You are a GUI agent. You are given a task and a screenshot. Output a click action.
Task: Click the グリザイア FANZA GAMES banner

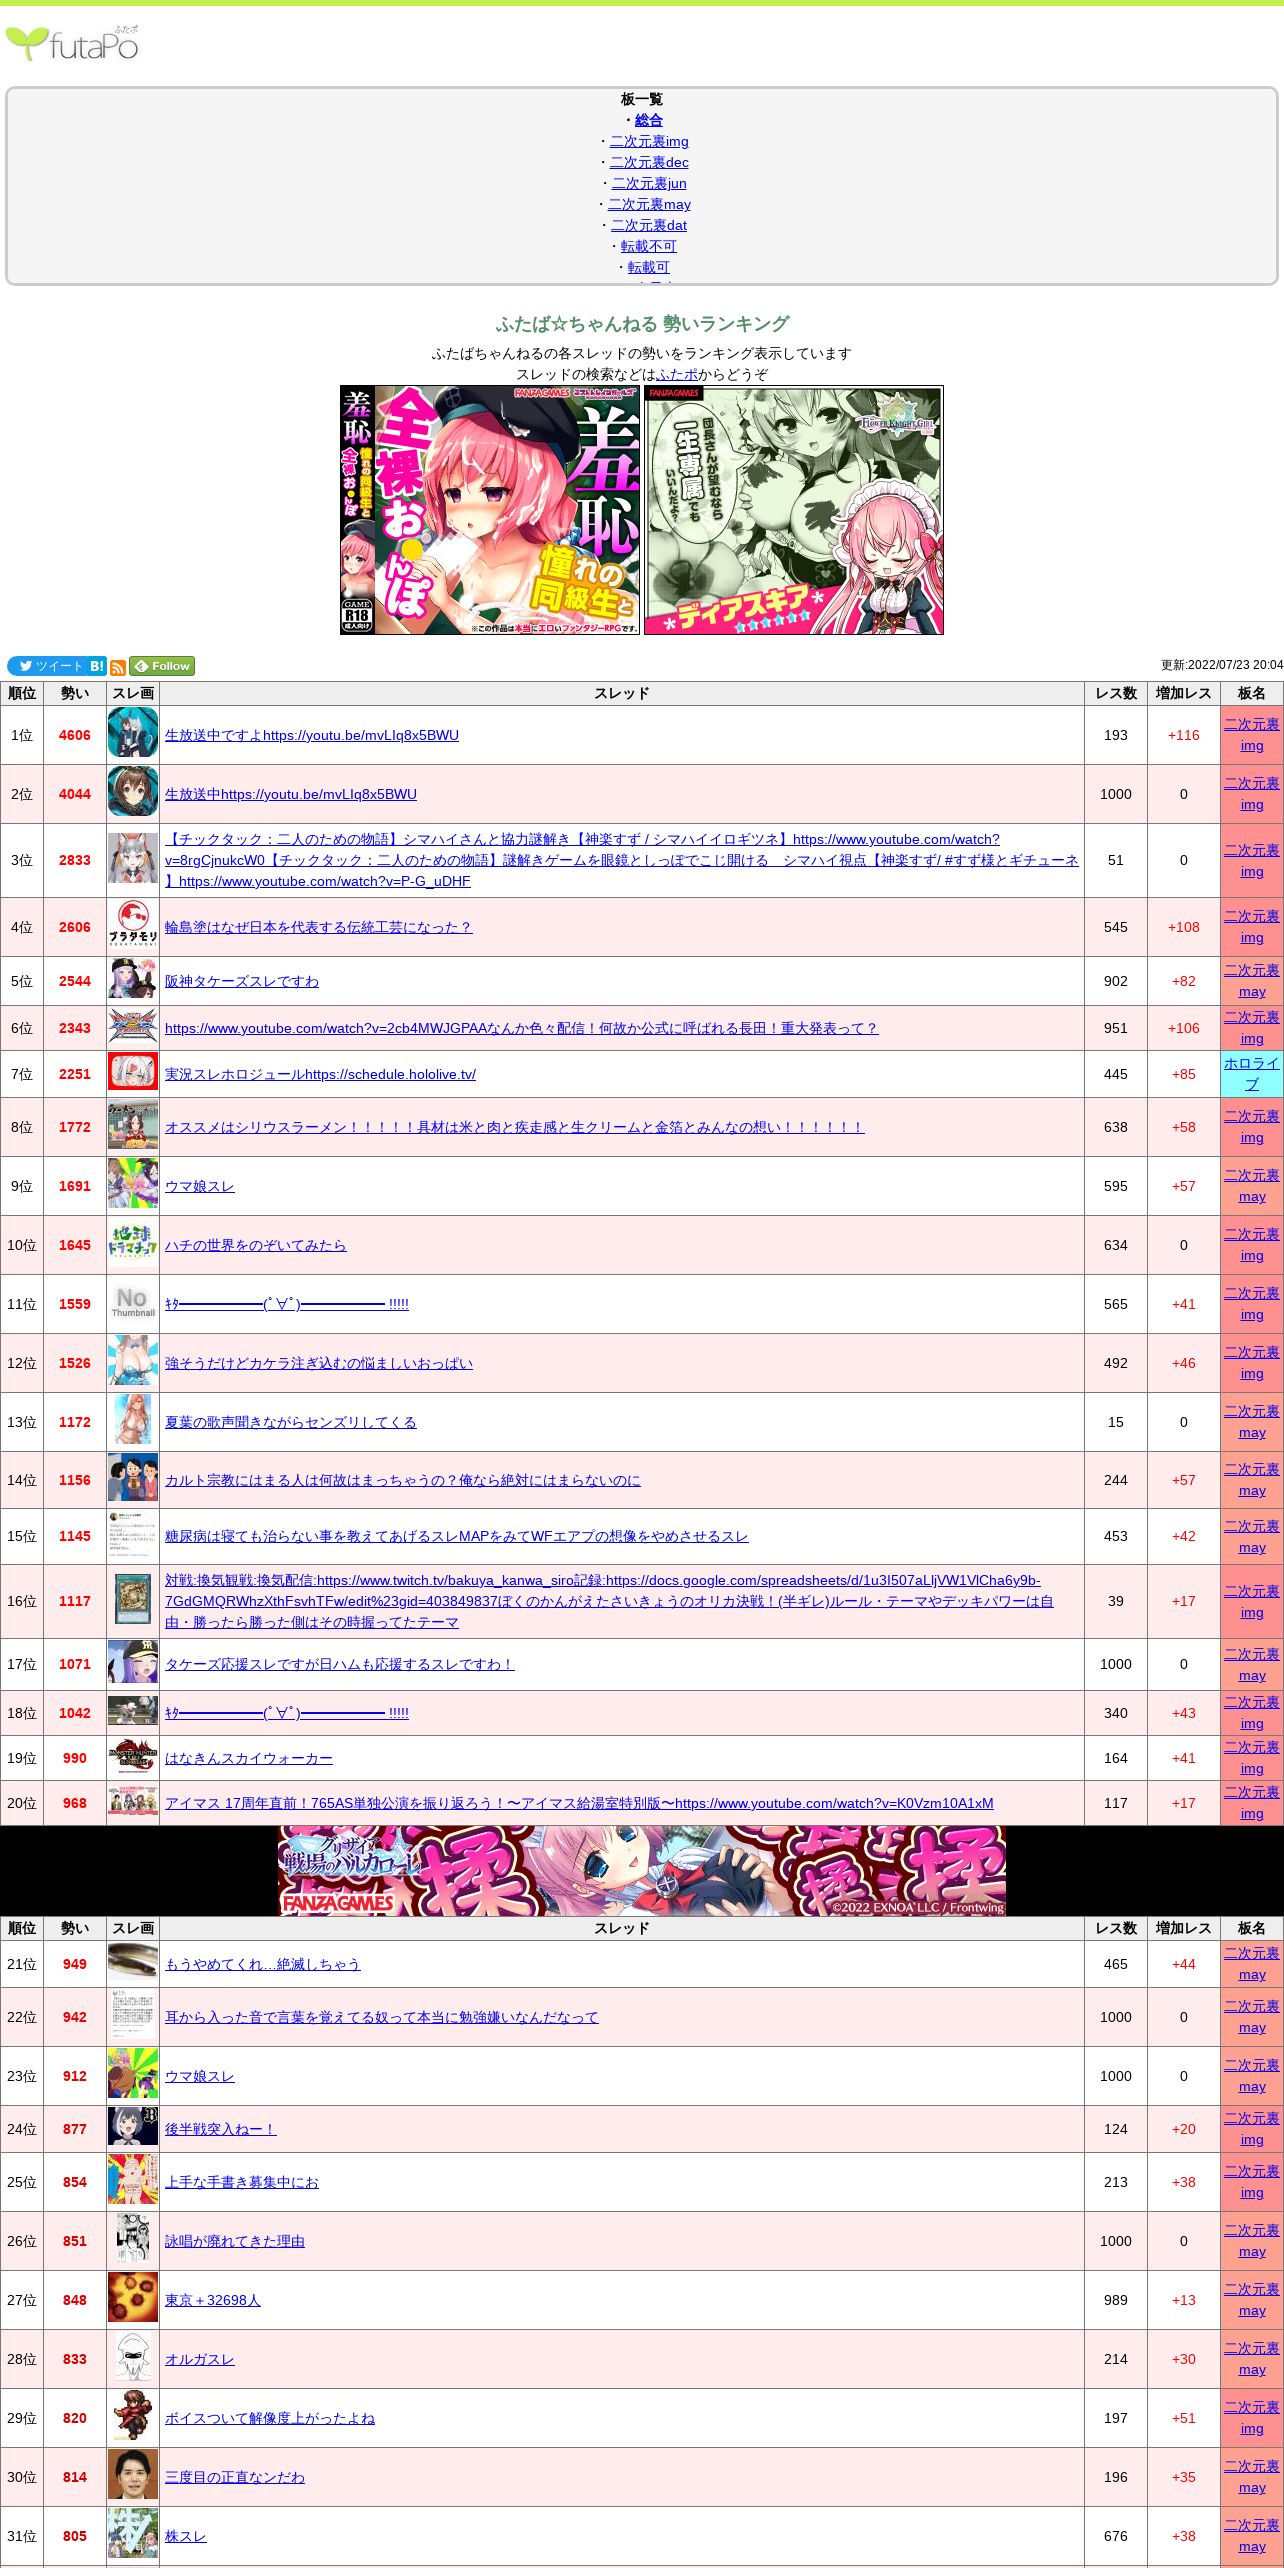click(x=642, y=1871)
